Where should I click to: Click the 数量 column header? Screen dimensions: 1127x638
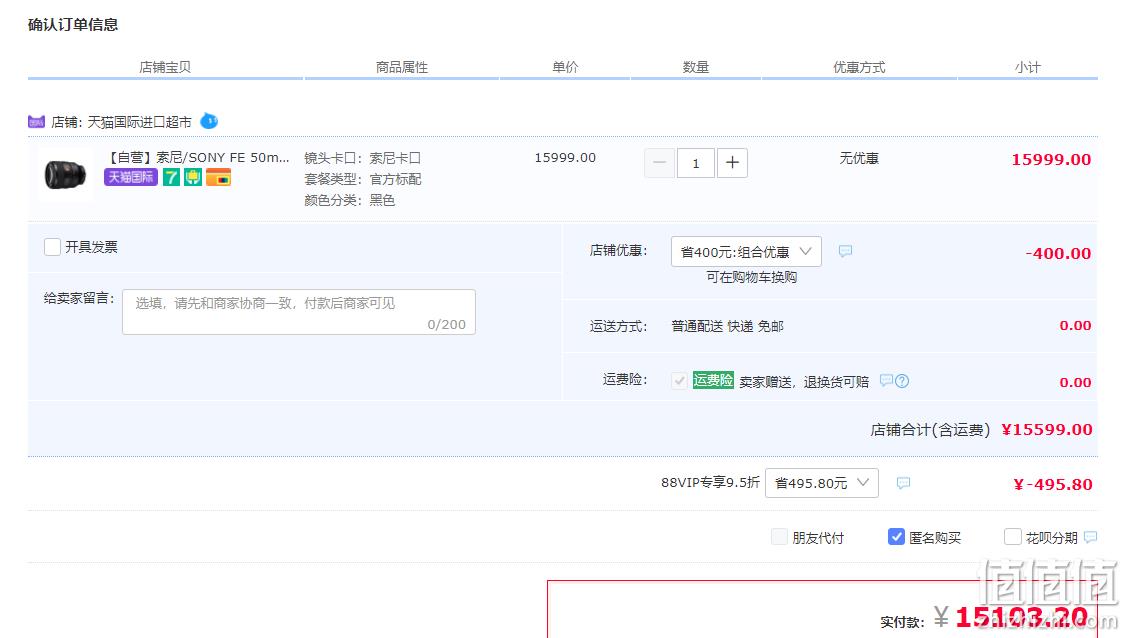coord(696,67)
